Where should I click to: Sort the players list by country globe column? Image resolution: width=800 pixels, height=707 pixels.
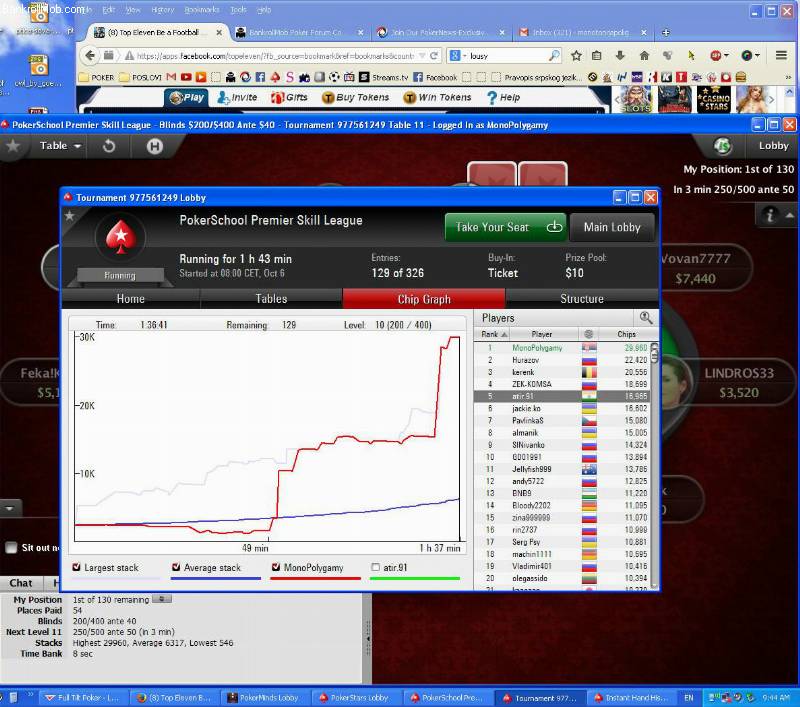588,334
